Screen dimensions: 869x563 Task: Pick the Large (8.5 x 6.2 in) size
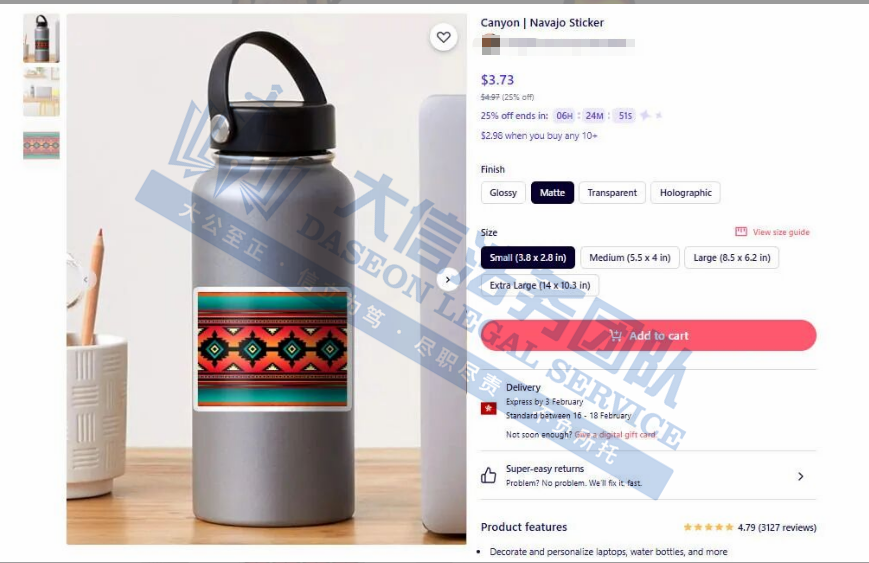[732, 258]
